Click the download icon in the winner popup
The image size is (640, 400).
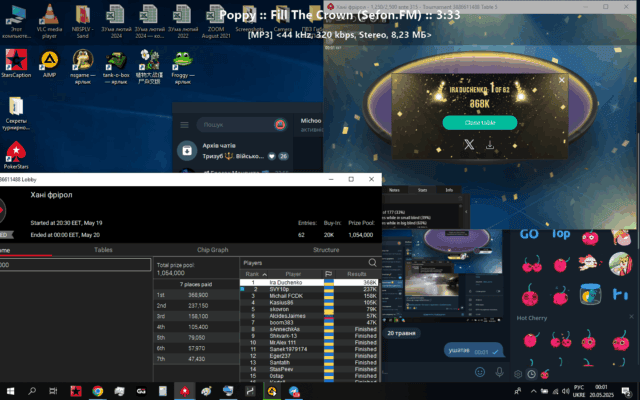point(491,145)
